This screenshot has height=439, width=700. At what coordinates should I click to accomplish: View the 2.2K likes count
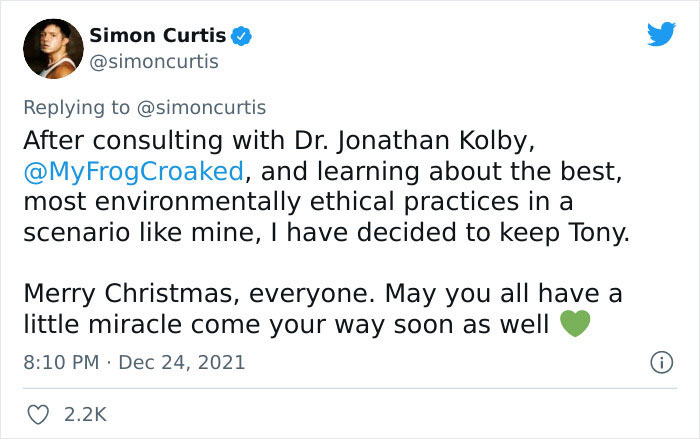[86, 412]
